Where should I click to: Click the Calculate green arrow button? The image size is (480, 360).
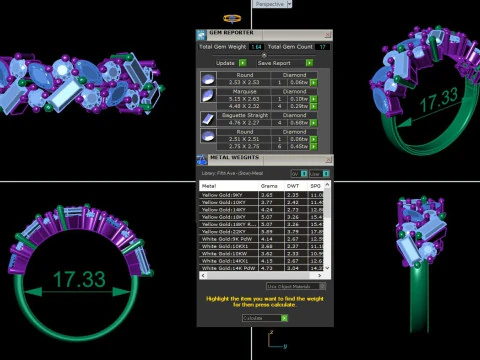pos(284,318)
